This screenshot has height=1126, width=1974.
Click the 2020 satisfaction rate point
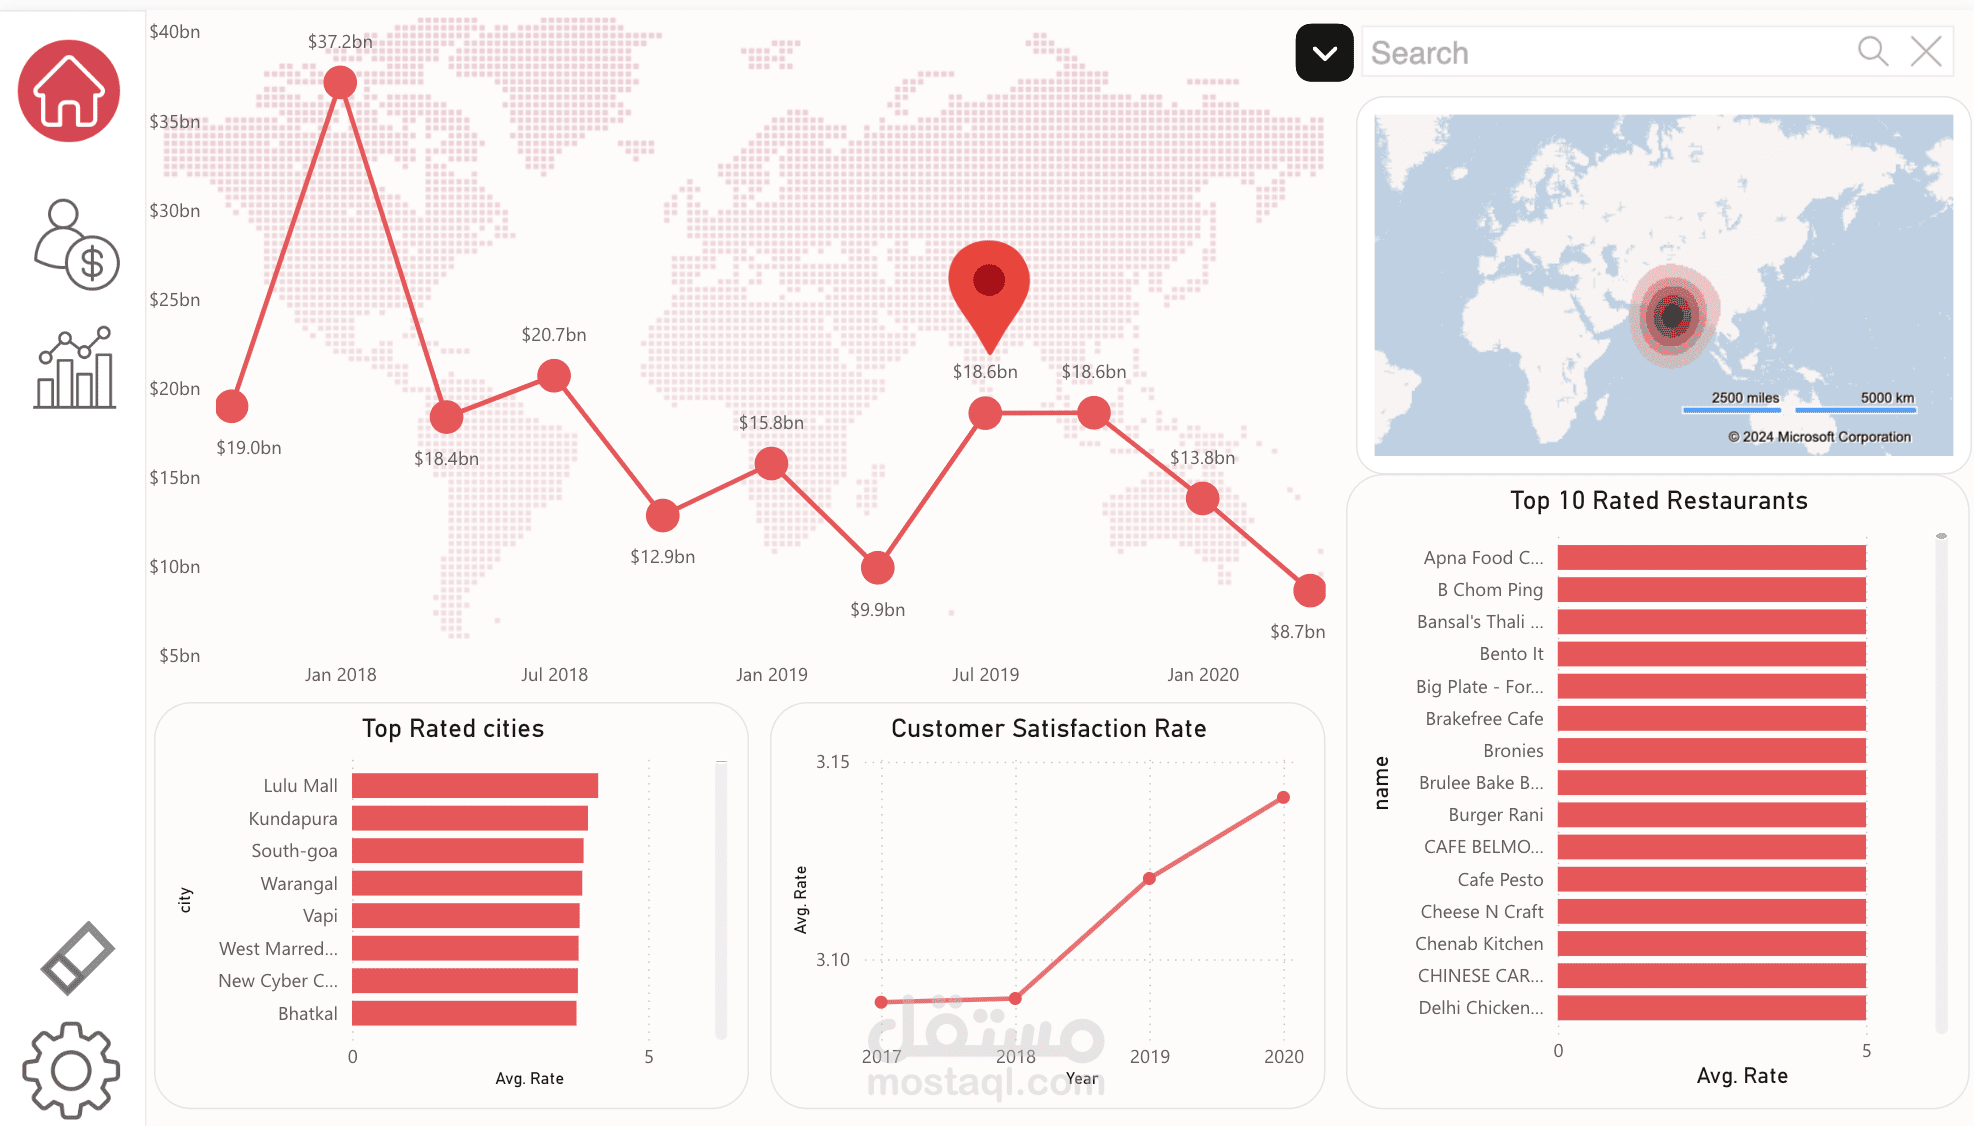point(1283,798)
